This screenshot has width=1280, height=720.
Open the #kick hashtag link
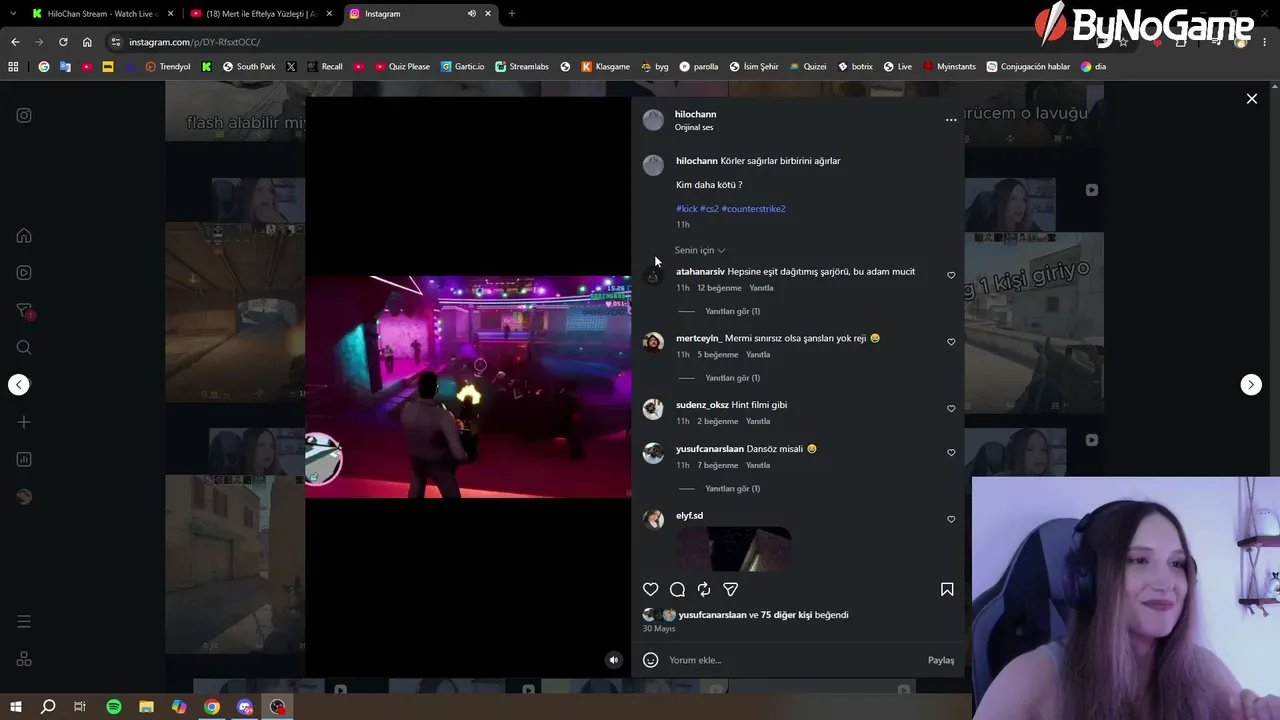coord(687,209)
